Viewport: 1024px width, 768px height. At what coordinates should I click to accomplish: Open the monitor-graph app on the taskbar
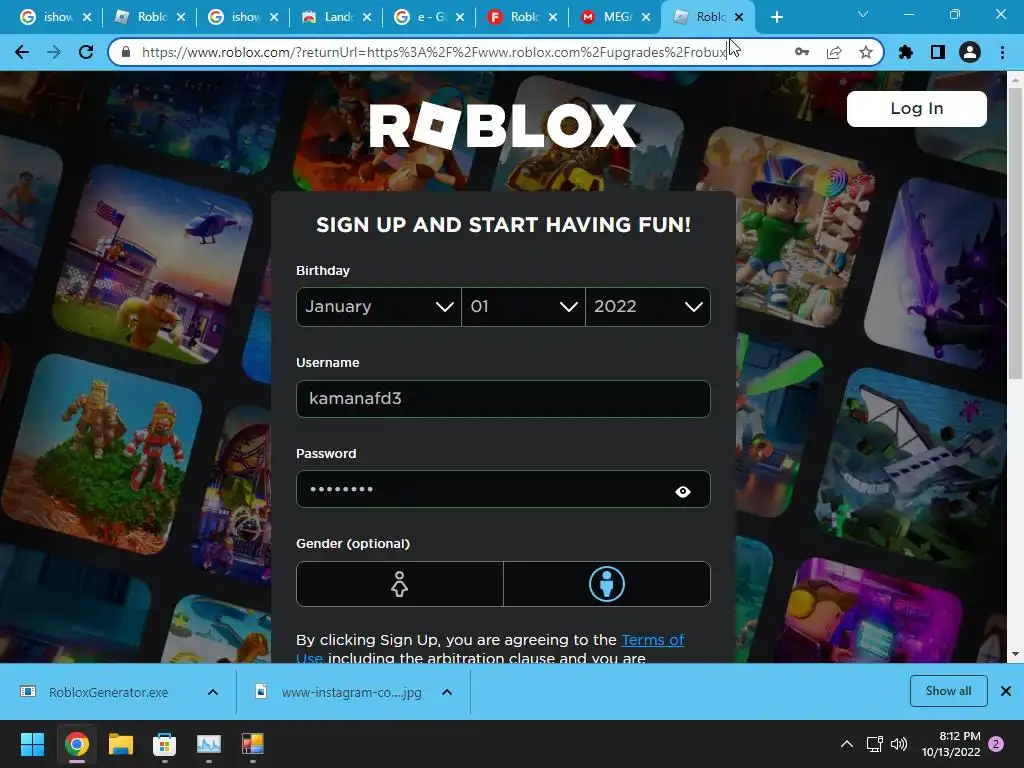coord(209,744)
